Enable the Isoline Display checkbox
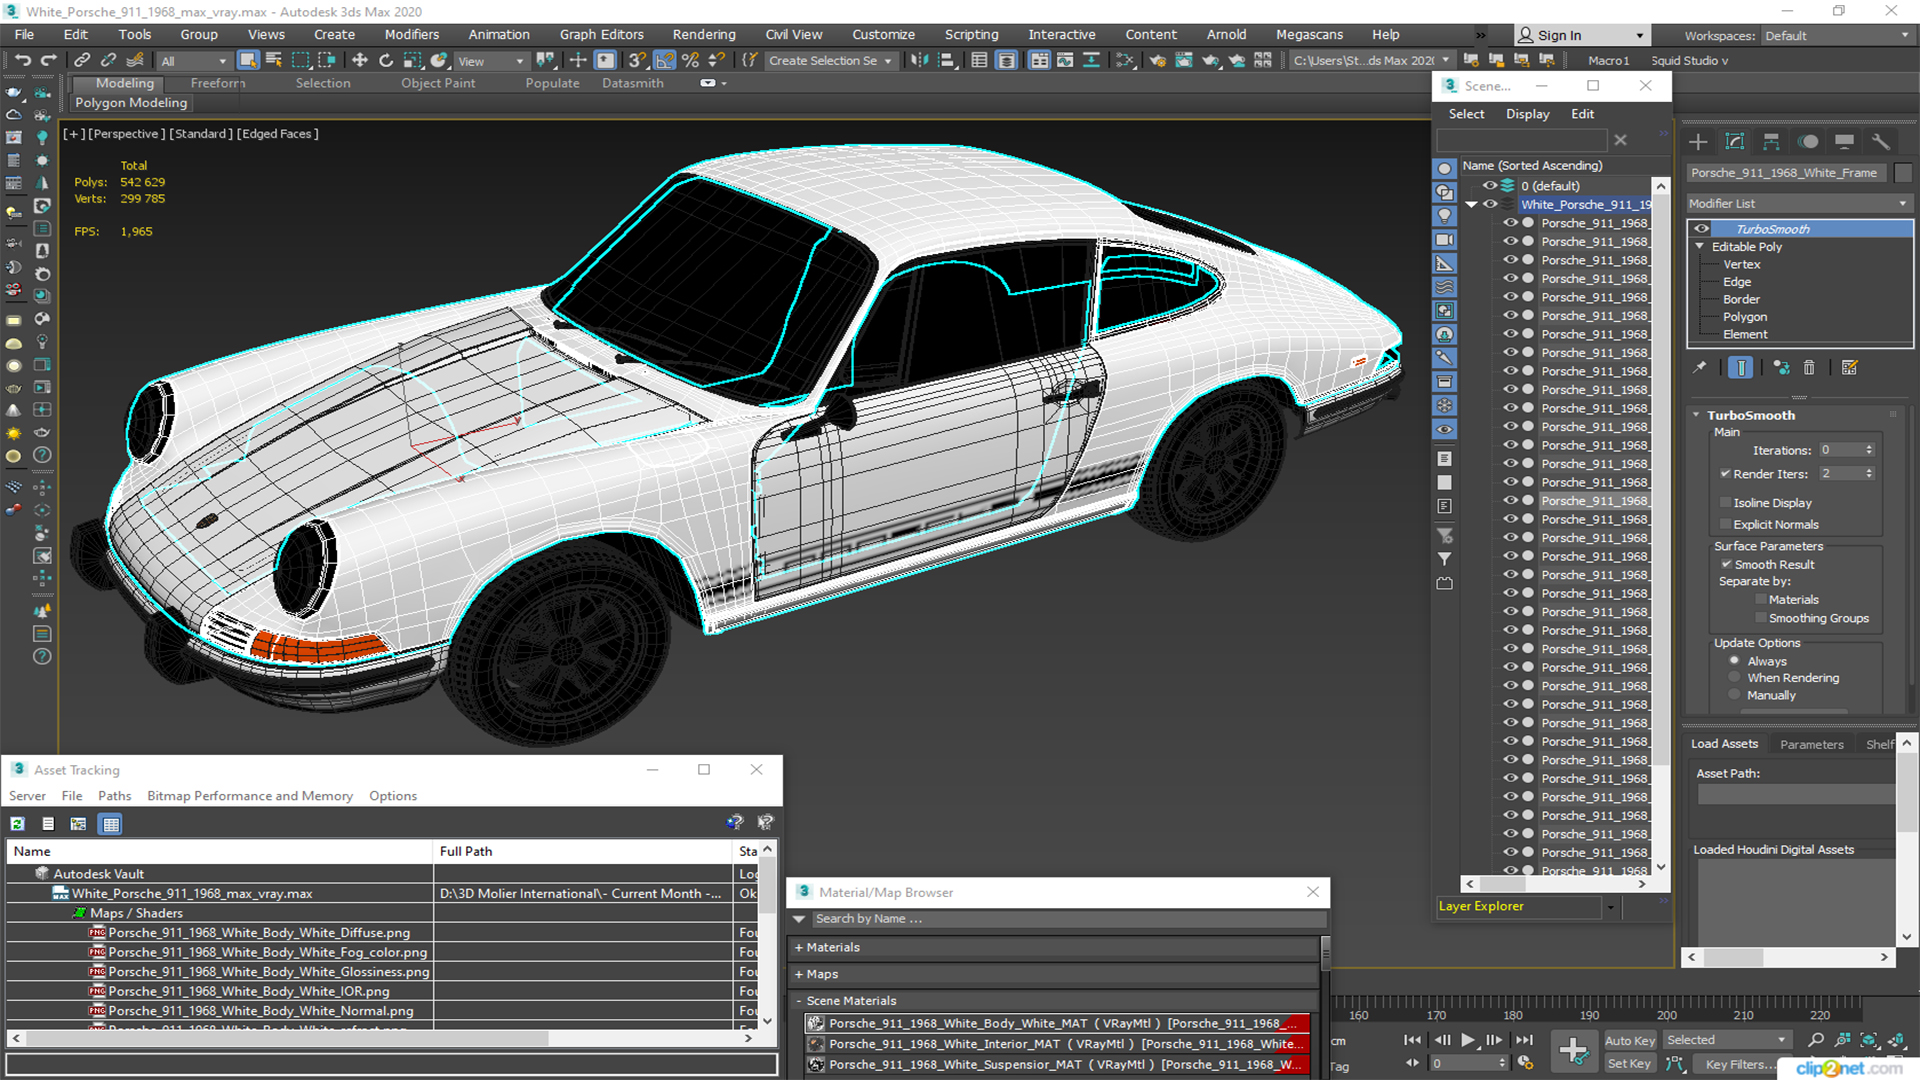The width and height of the screenshot is (1920, 1080). 1725,503
